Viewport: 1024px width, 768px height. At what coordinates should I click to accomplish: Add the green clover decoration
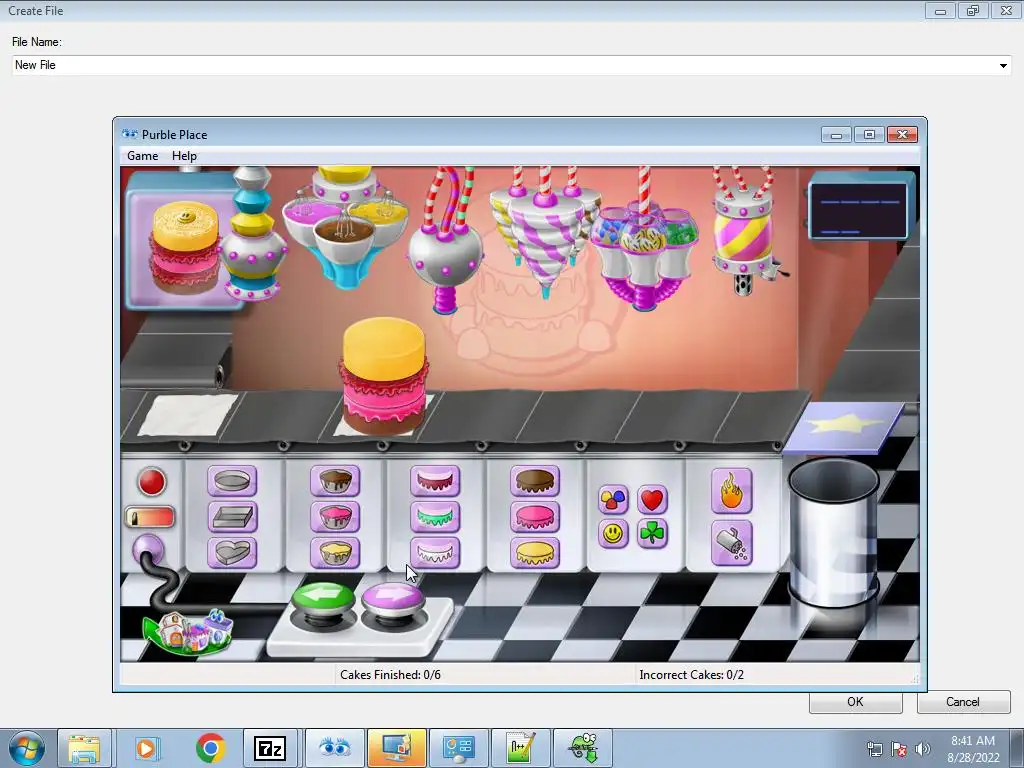tap(652, 534)
